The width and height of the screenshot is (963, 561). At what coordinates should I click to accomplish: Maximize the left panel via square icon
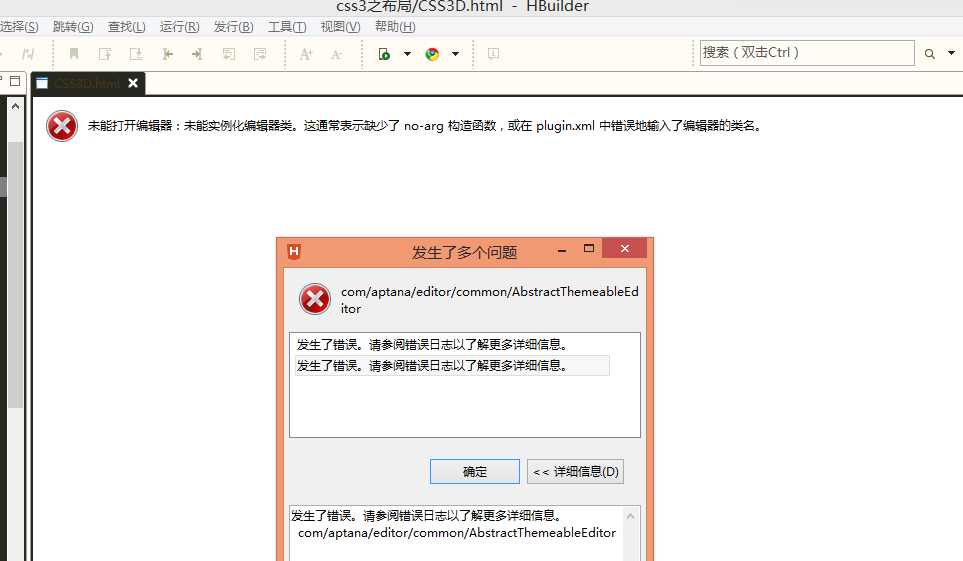click(15, 81)
